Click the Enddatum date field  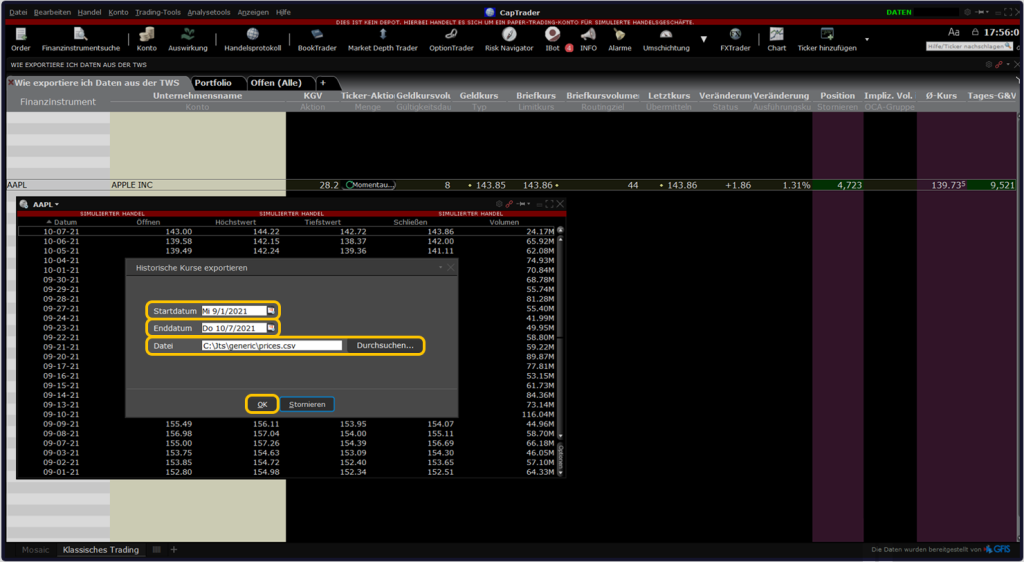[x=234, y=328]
